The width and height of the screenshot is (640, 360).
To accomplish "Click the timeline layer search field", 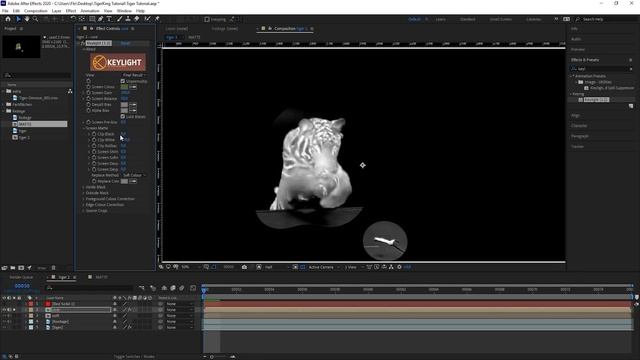I will [89, 288].
